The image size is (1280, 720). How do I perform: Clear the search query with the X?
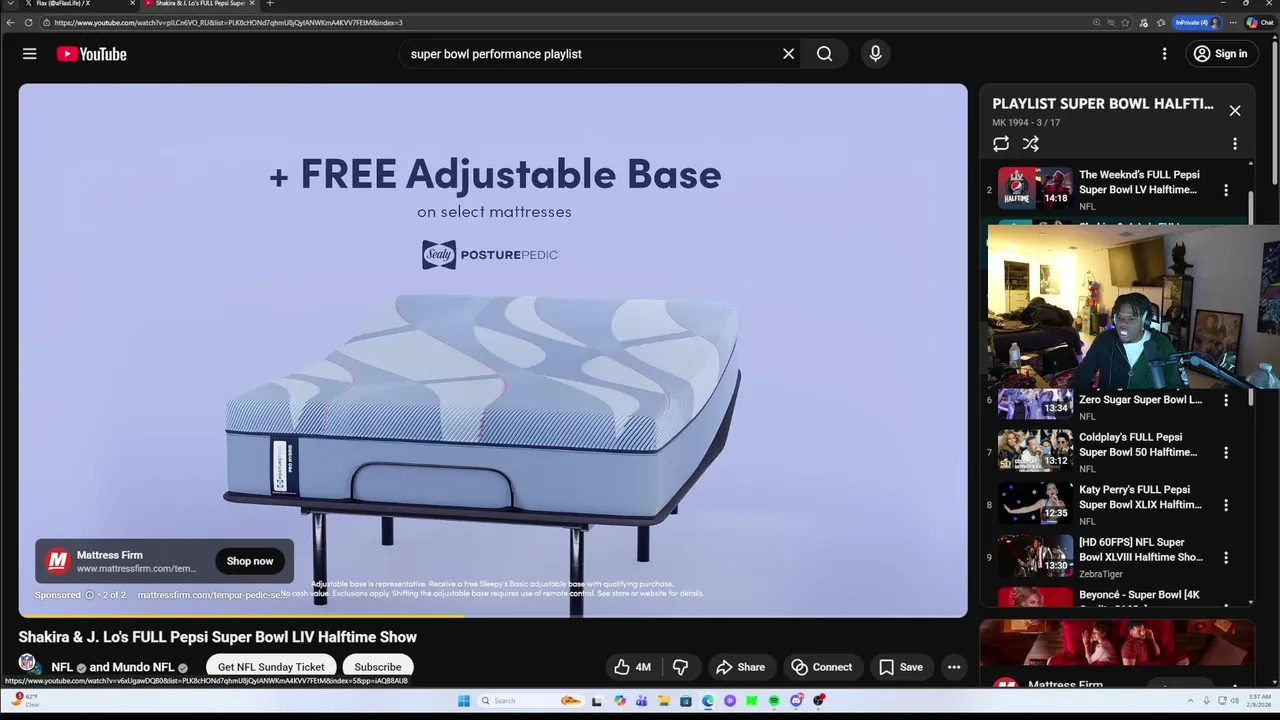tap(788, 54)
